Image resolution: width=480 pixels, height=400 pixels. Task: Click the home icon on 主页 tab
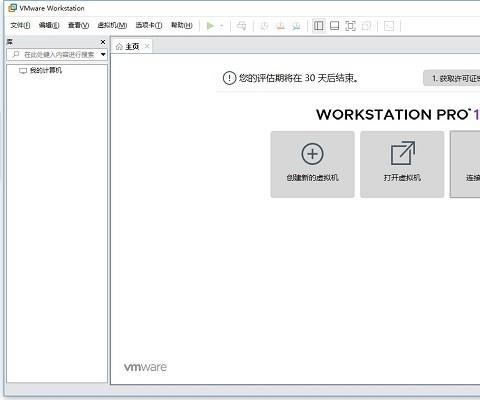tap(119, 47)
